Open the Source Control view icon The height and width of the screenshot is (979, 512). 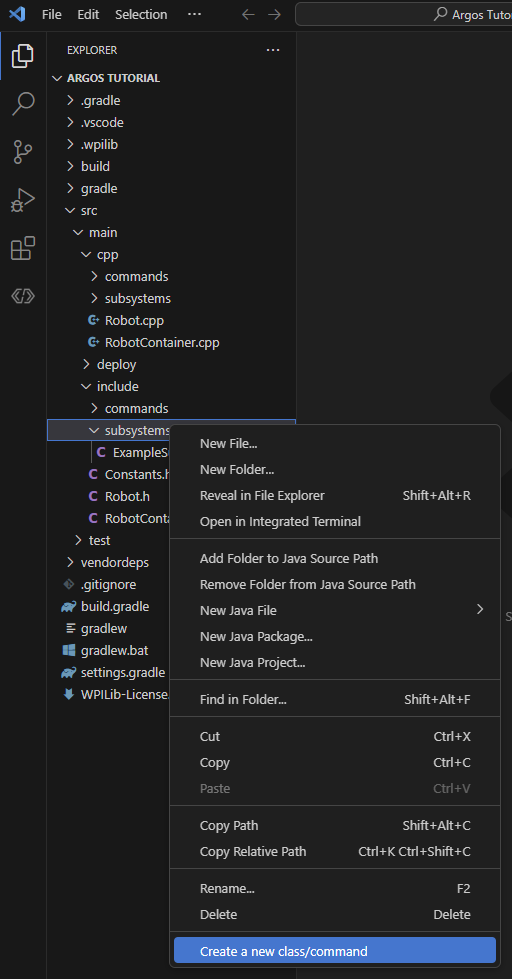pyautogui.click(x=23, y=152)
